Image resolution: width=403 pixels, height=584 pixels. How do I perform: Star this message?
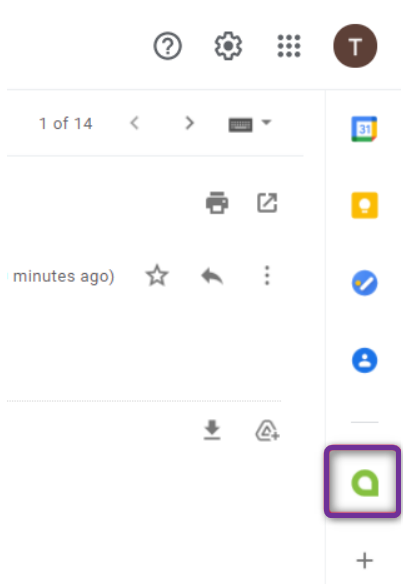point(157,276)
